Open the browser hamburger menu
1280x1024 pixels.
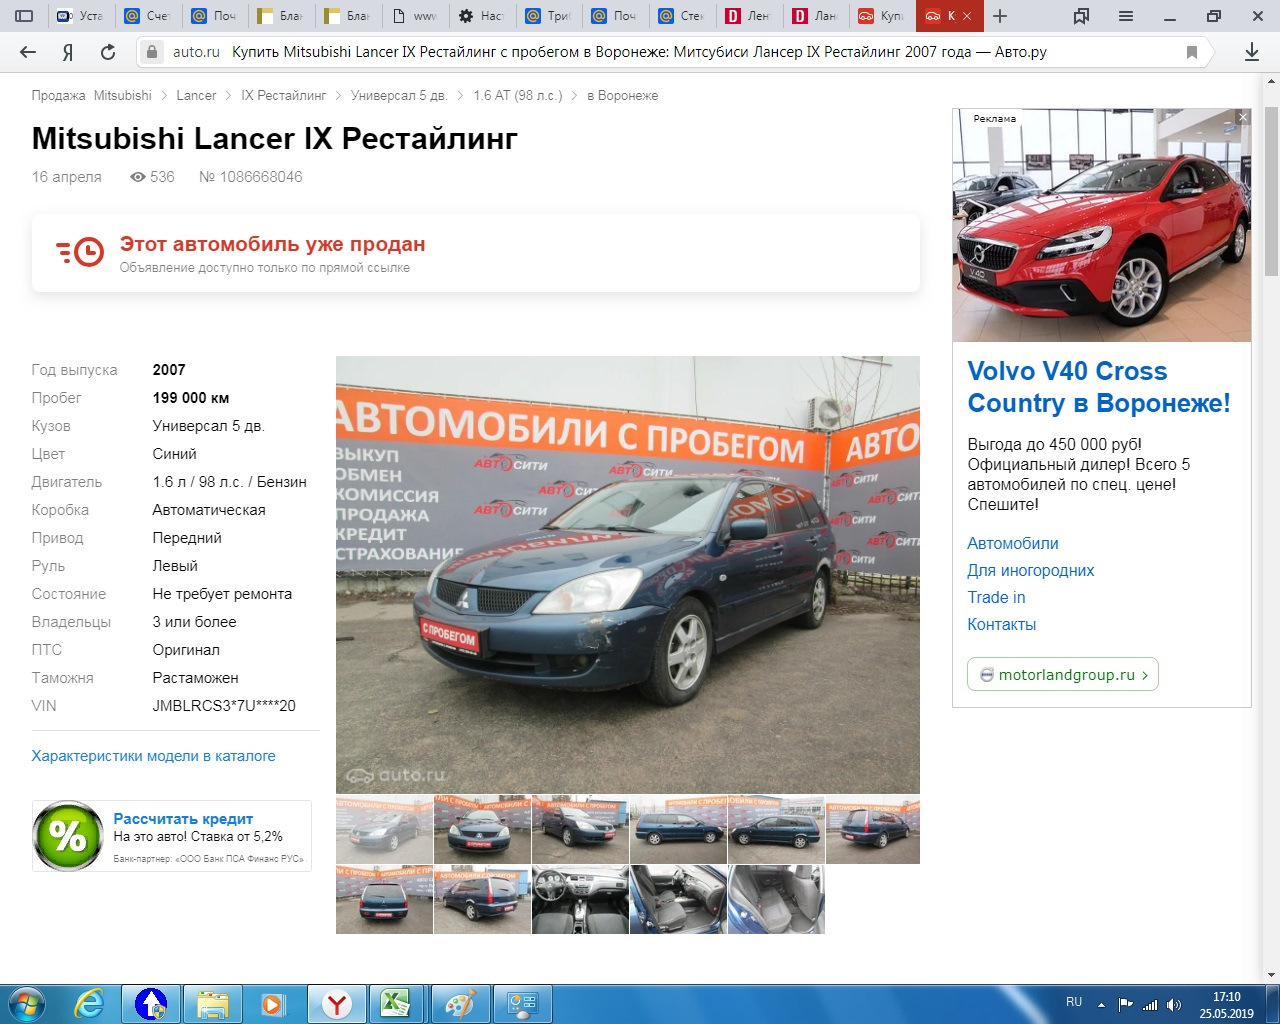click(1126, 16)
